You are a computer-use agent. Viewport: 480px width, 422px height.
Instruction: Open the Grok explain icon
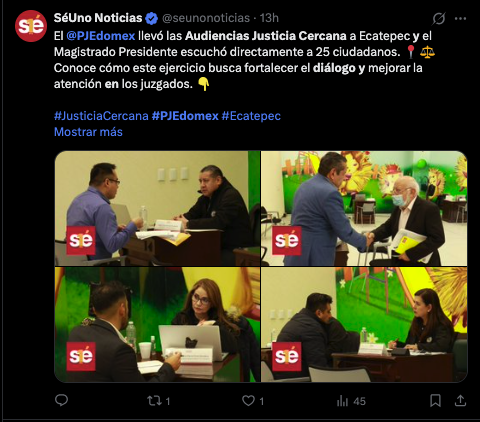tap(439, 19)
